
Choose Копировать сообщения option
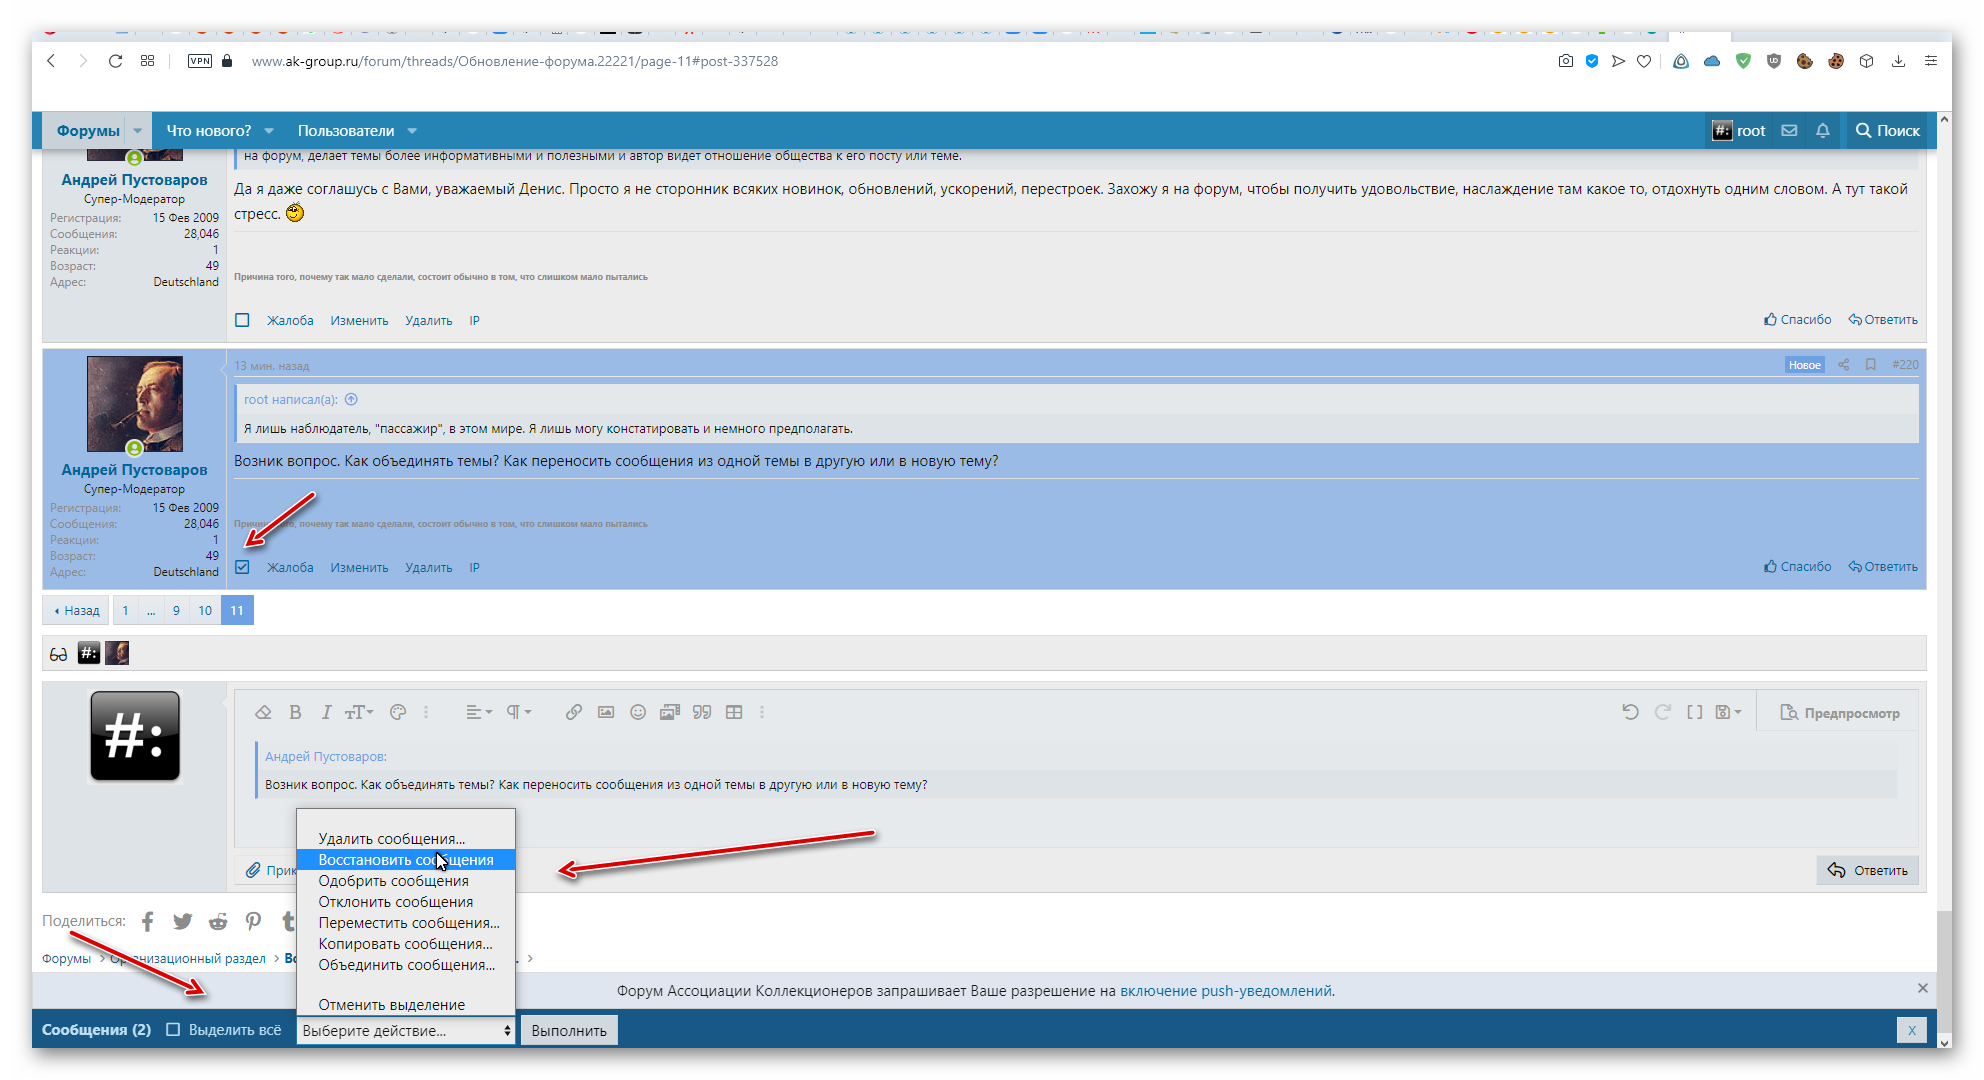click(x=406, y=943)
